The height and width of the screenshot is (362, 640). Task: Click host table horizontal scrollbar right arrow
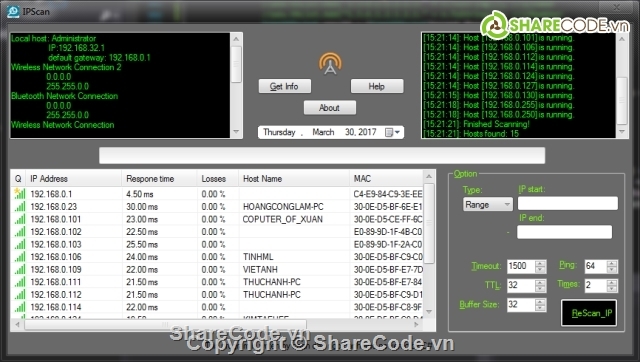(416, 325)
